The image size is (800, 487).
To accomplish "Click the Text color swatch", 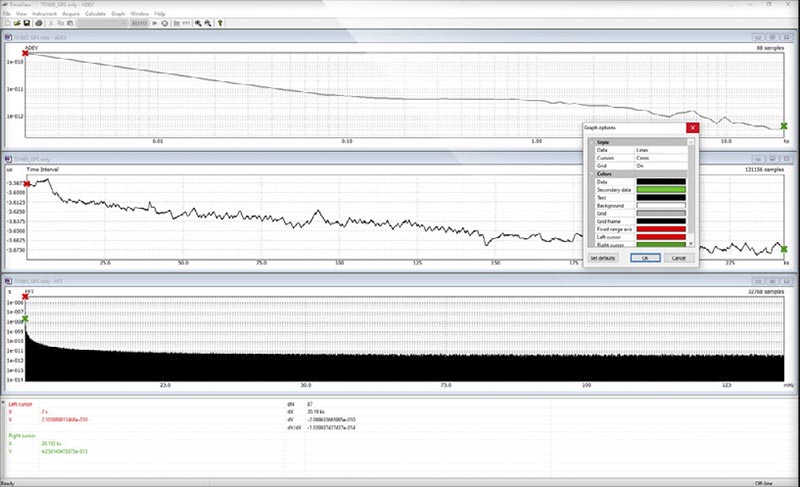I will point(661,197).
